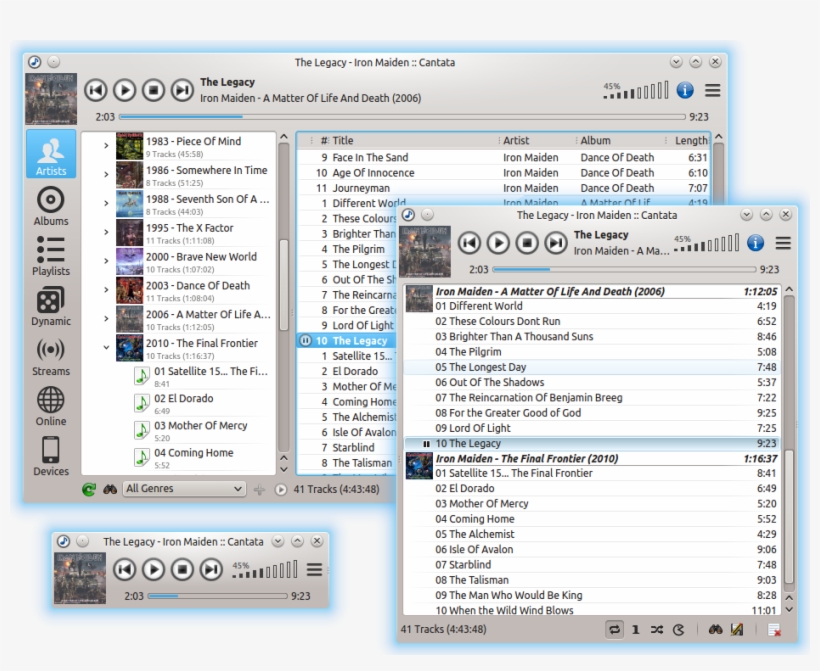Toggle shuffle mode on
820x671 pixels.
[x=656, y=630]
